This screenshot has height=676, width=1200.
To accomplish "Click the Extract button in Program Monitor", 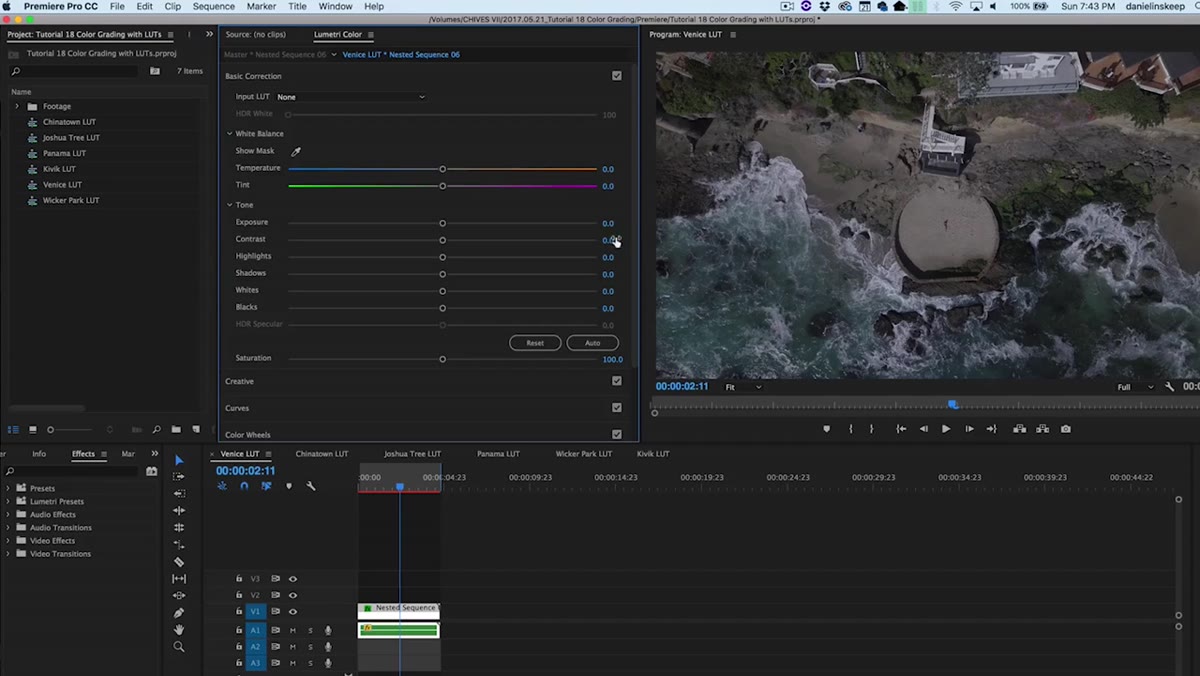I will coord(1043,429).
